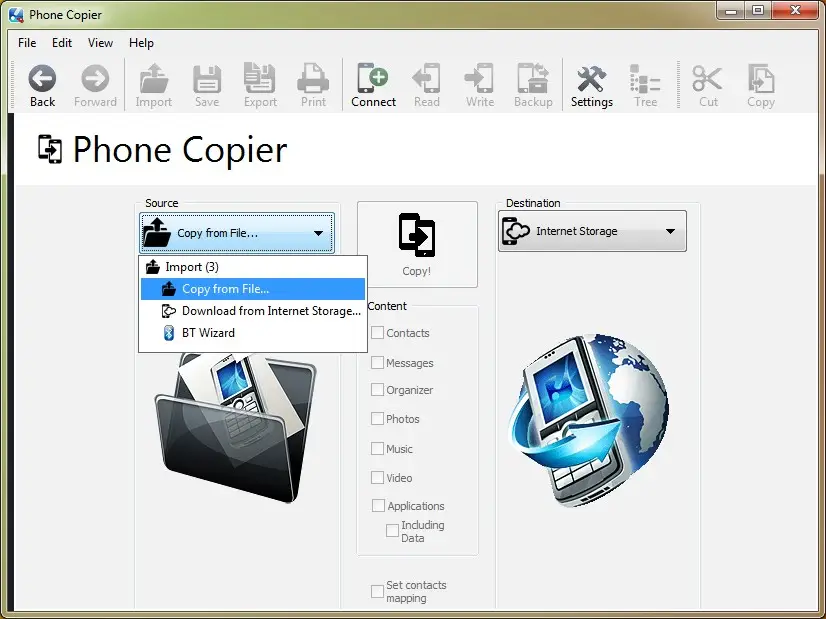Click the folder icon in Source combo box
The height and width of the screenshot is (619, 826).
(x=157, y=232)
